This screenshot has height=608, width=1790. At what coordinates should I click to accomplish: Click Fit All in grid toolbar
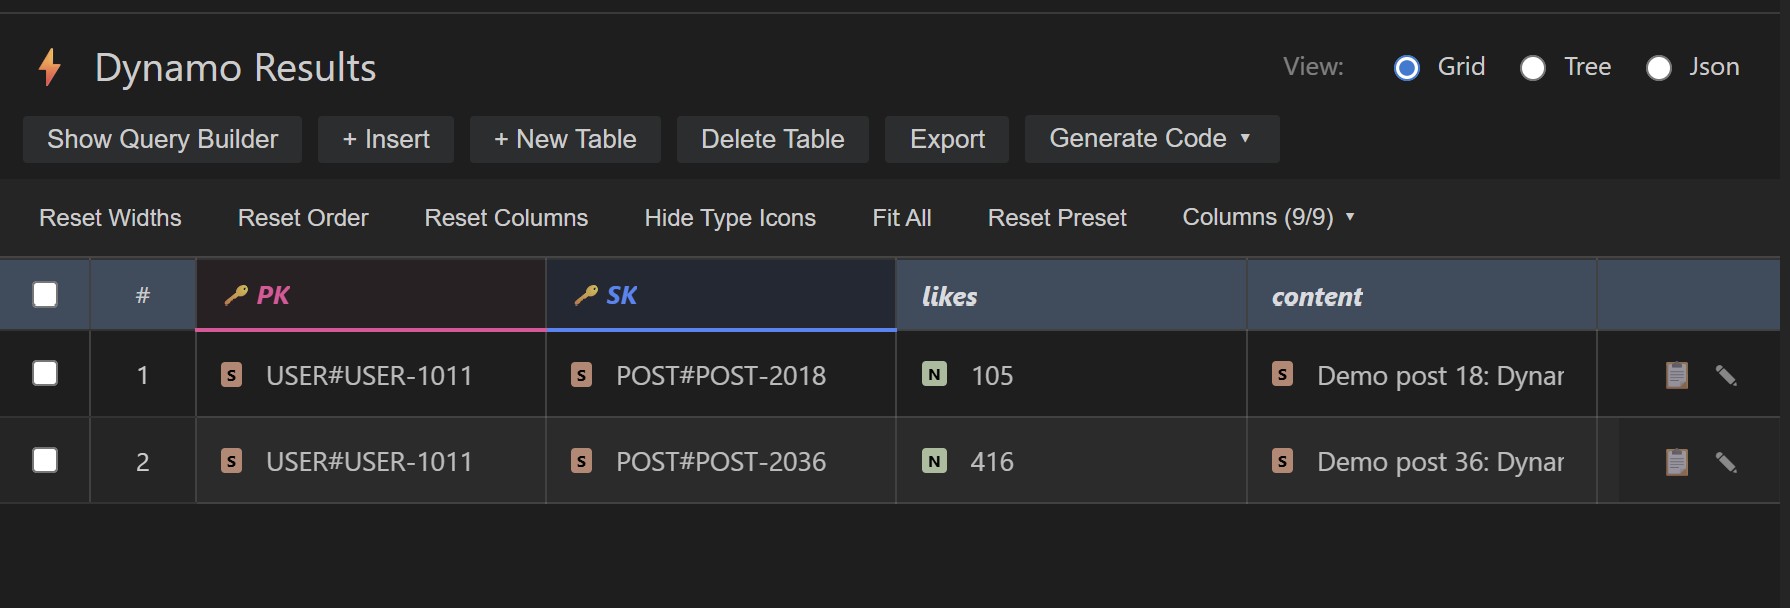click(x=902, y=217)
